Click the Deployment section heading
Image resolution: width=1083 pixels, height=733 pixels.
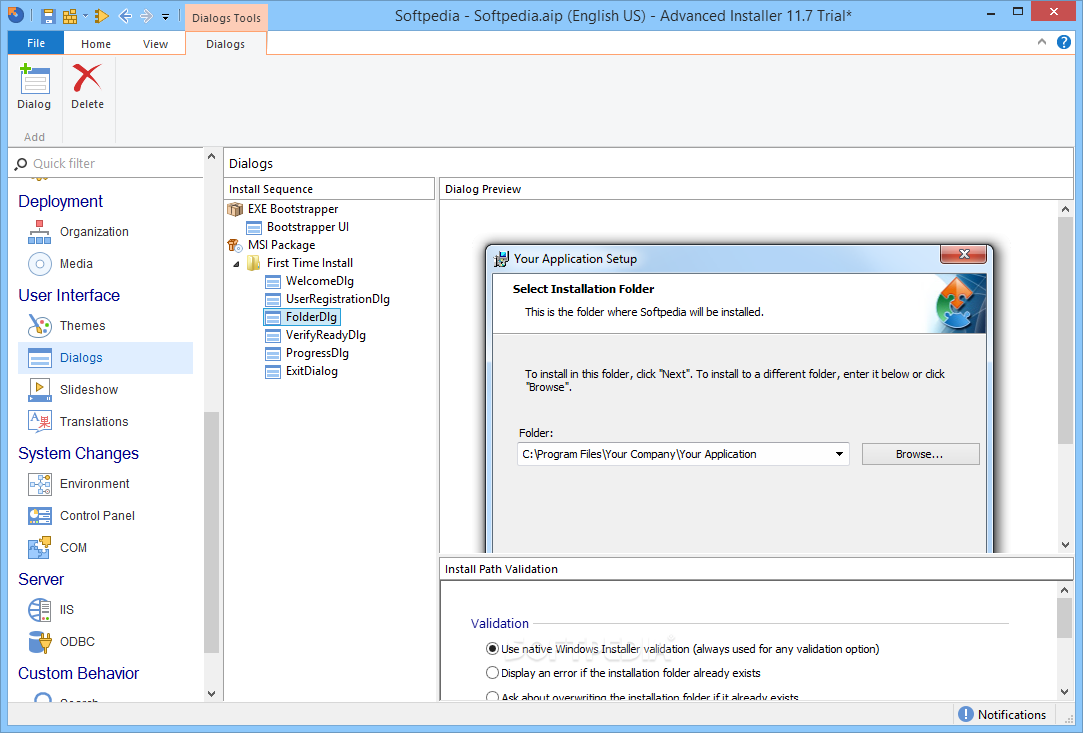60,202
